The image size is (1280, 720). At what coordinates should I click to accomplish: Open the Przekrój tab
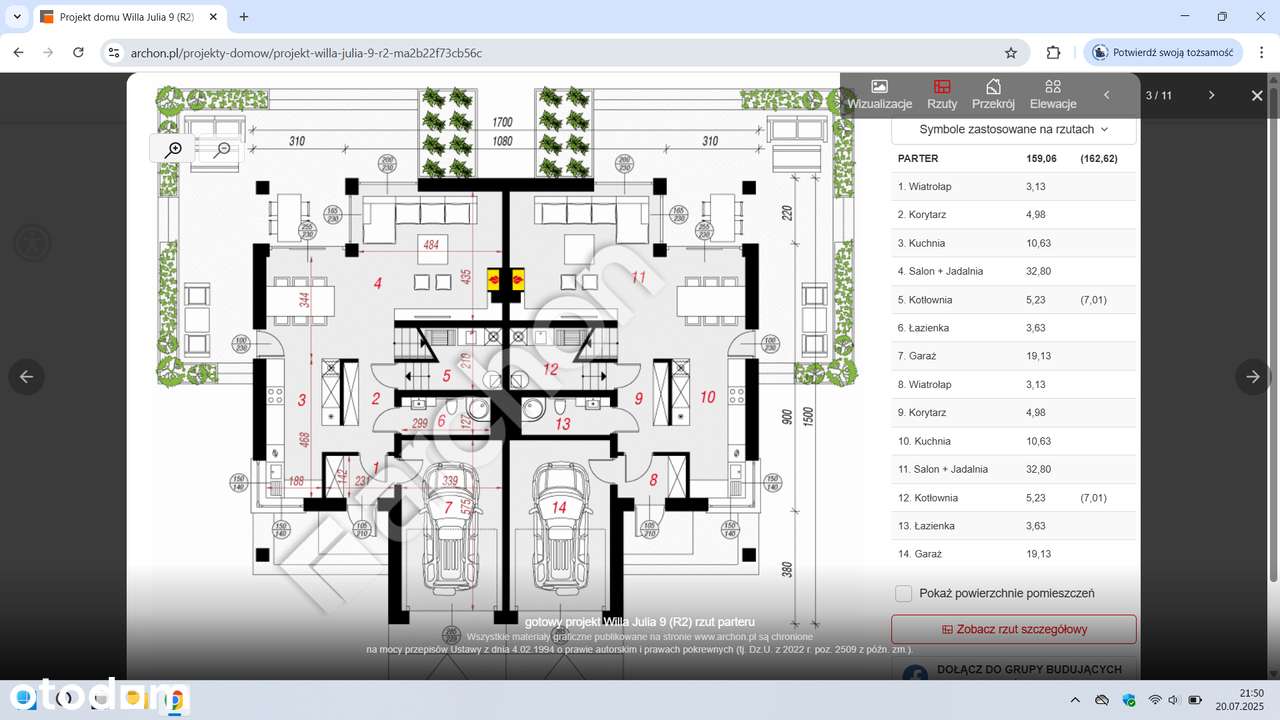tap(993, 95)
